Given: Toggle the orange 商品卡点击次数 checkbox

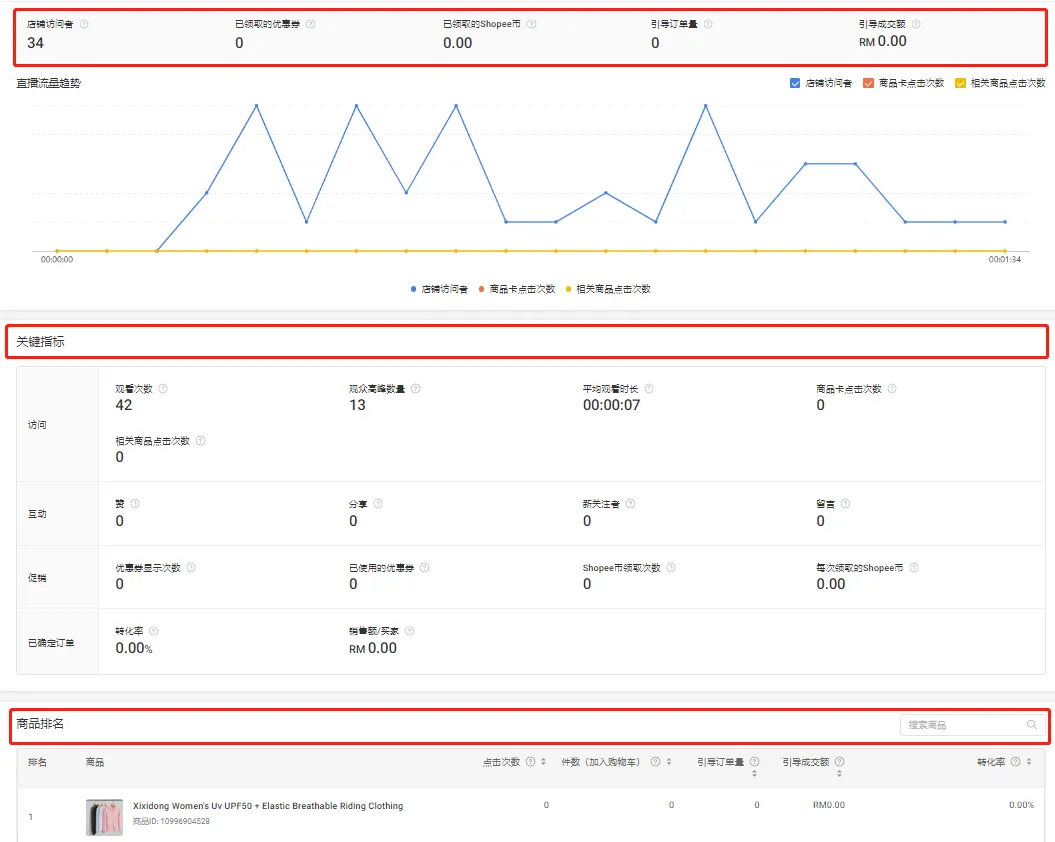Looking at the screenshot, I should coord(868,83).
